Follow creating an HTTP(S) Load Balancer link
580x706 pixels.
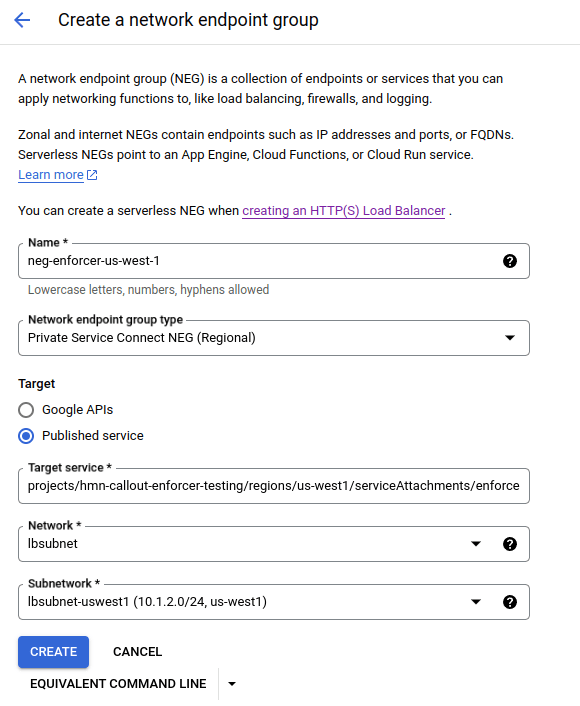point(344,211)
